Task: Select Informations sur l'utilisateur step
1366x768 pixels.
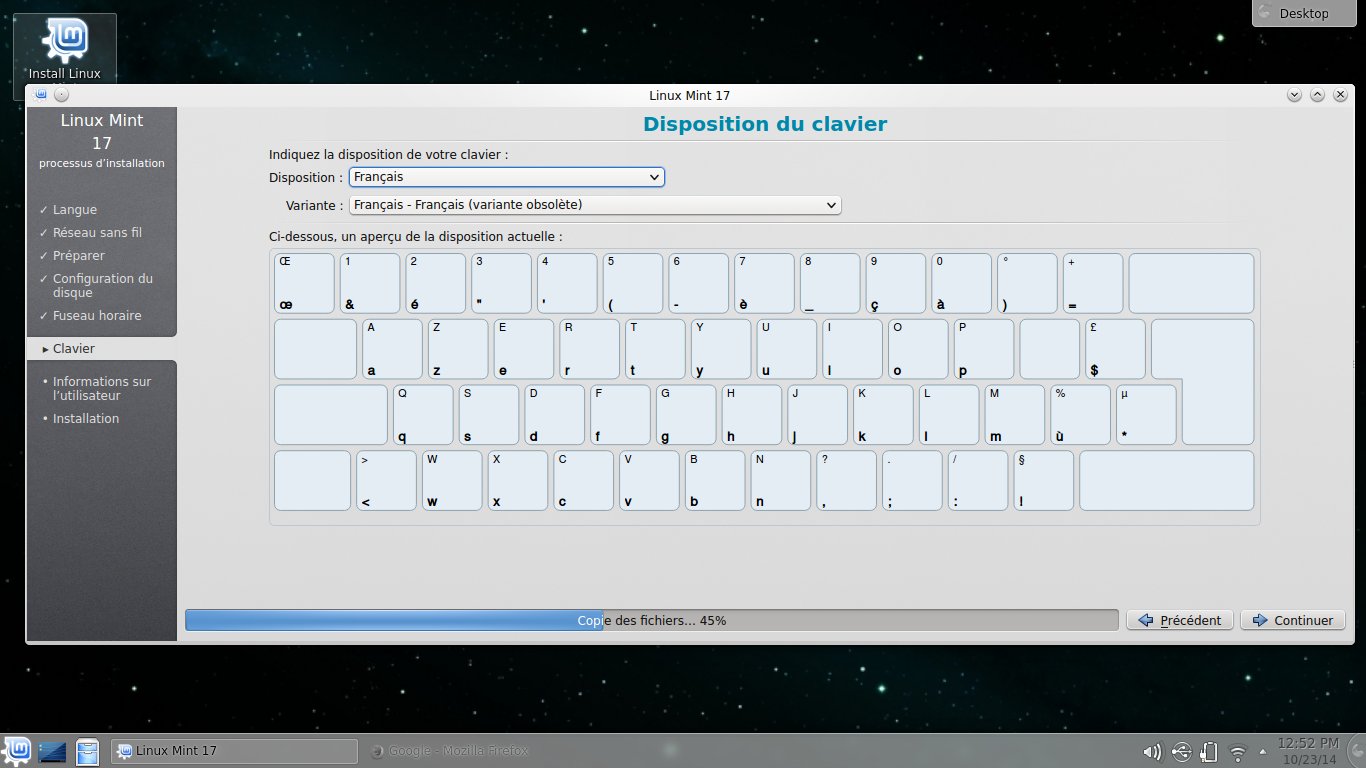Action: pos(101,389)
